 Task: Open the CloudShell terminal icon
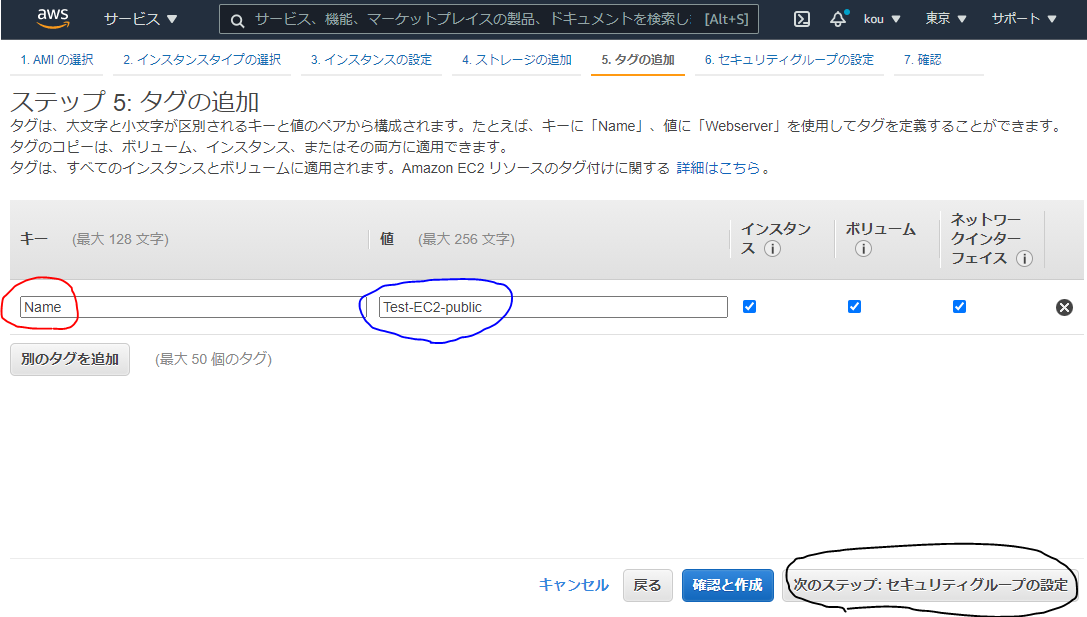801,19
